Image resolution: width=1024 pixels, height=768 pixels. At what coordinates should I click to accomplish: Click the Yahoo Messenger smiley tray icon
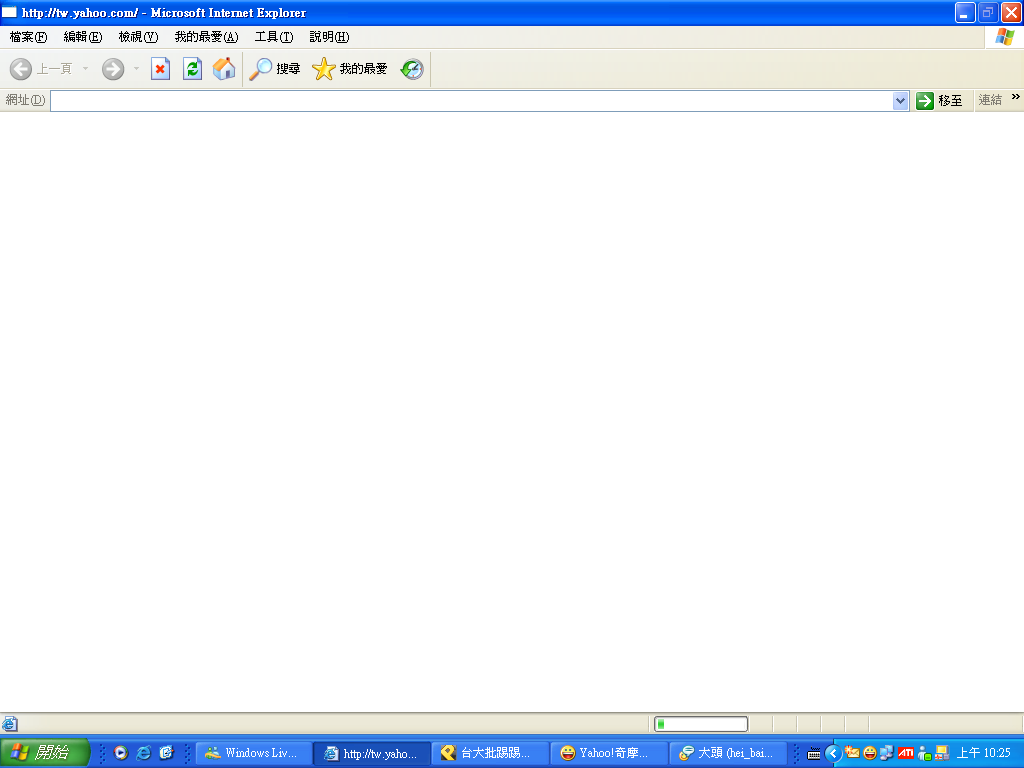[x=870, y=753]
